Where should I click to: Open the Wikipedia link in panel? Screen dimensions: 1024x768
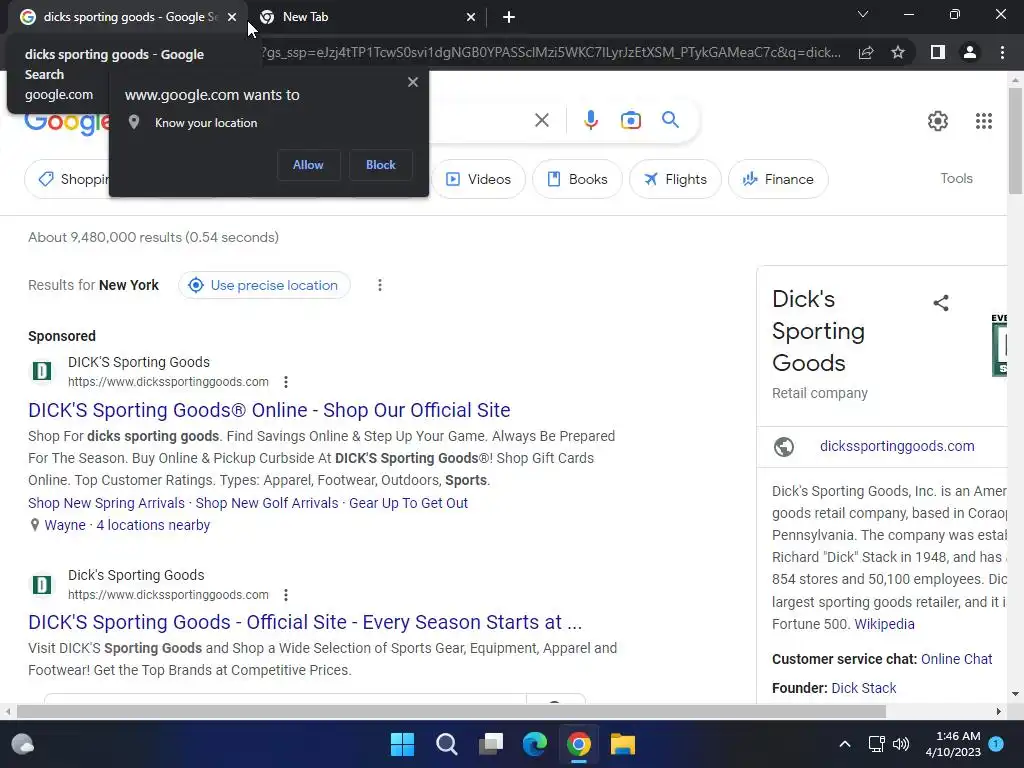pos(884,624)
